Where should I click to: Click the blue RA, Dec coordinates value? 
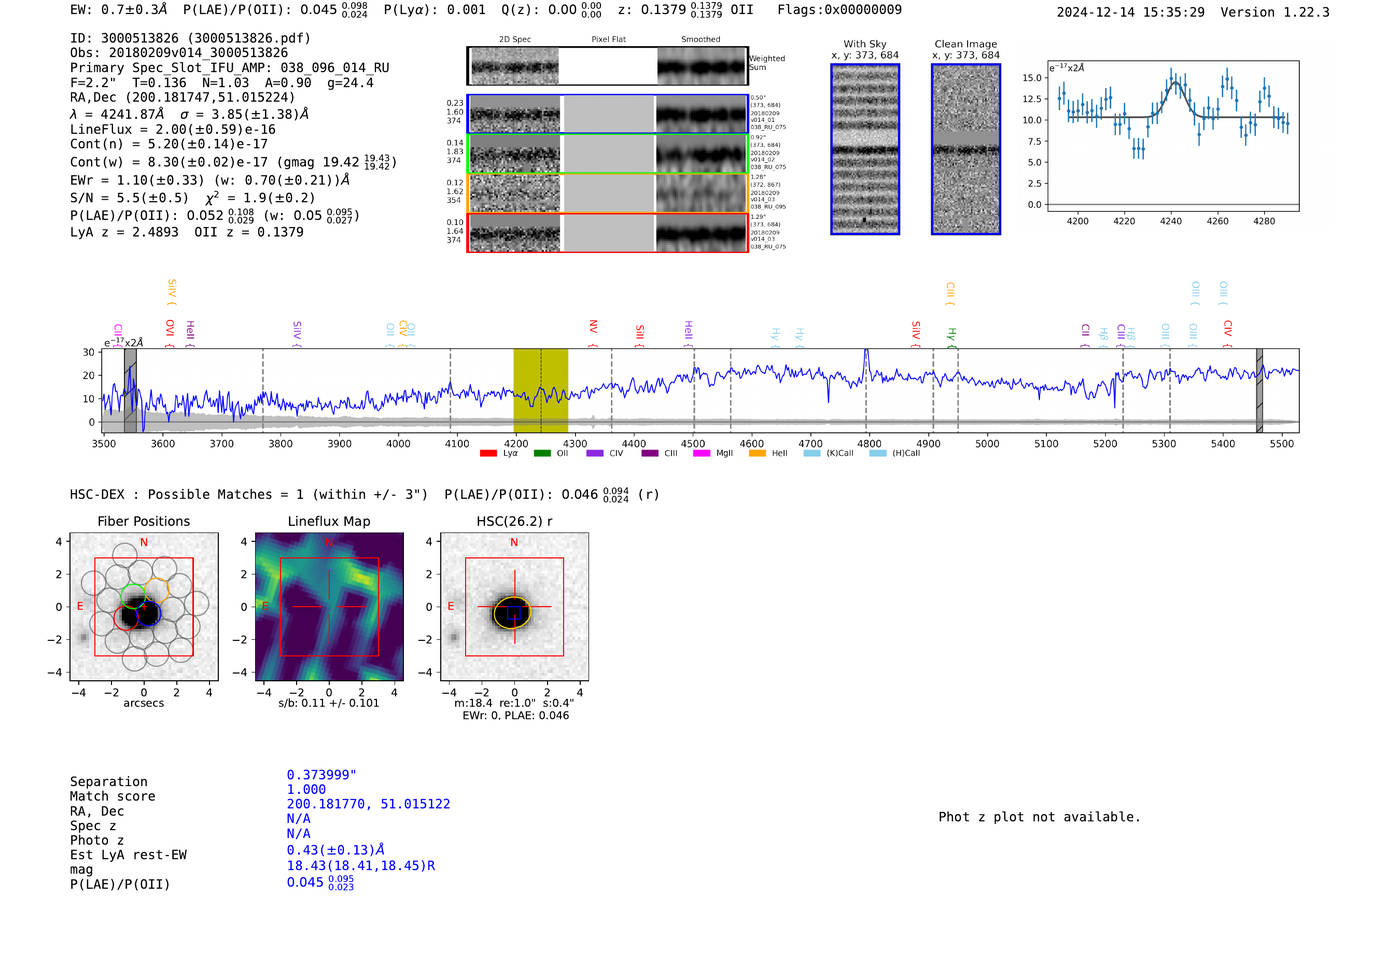368,804
